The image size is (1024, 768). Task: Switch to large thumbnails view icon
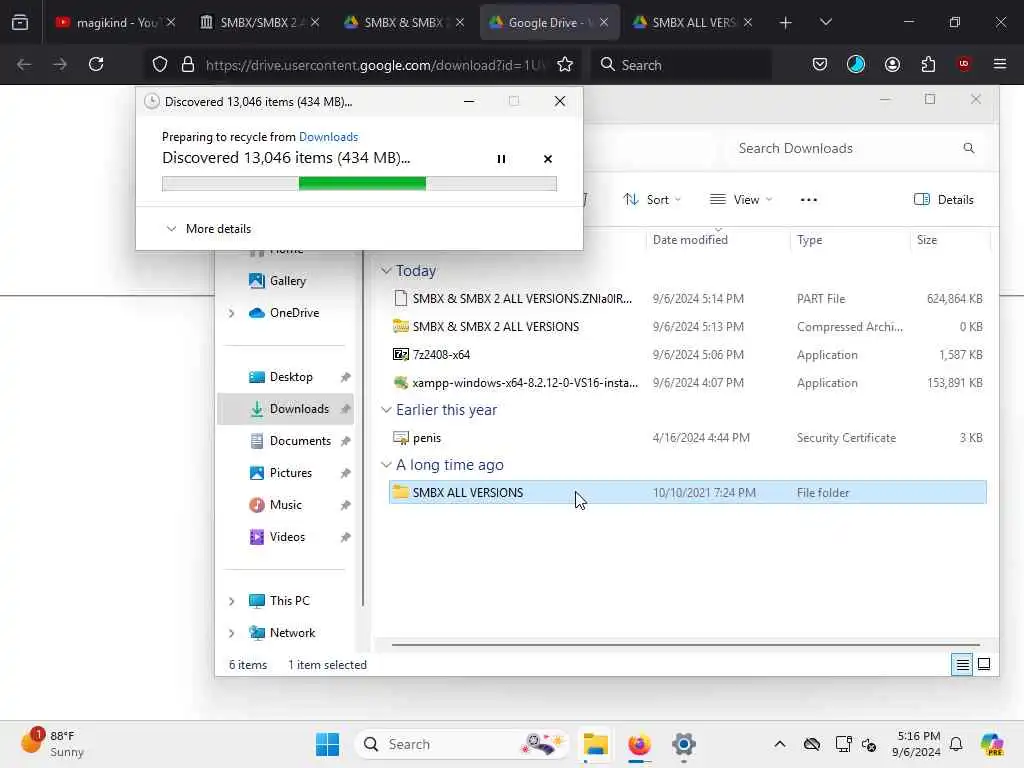pos(984,665)
